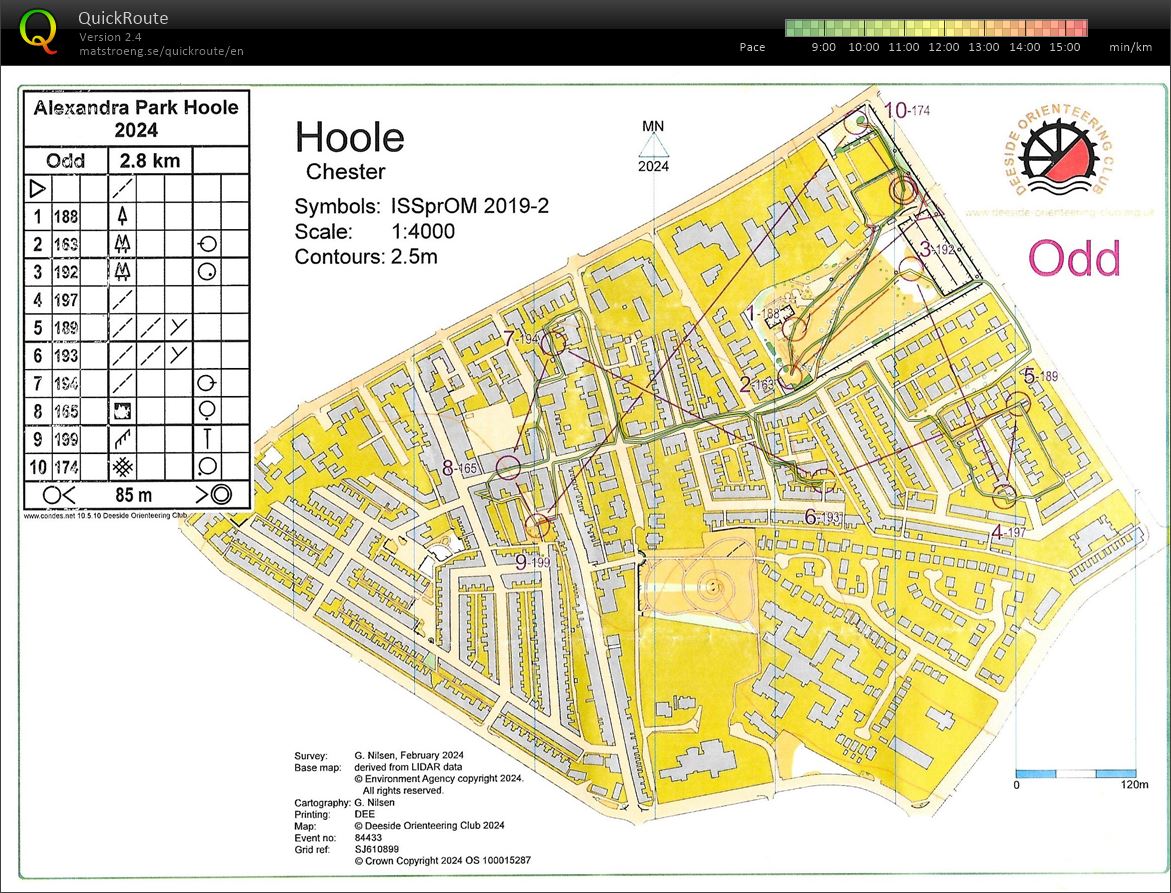Click the "© Deeside Orienteering Club 2024" map credit
This screenshot has height=893, width=1171.
click(x=429, y=826)
